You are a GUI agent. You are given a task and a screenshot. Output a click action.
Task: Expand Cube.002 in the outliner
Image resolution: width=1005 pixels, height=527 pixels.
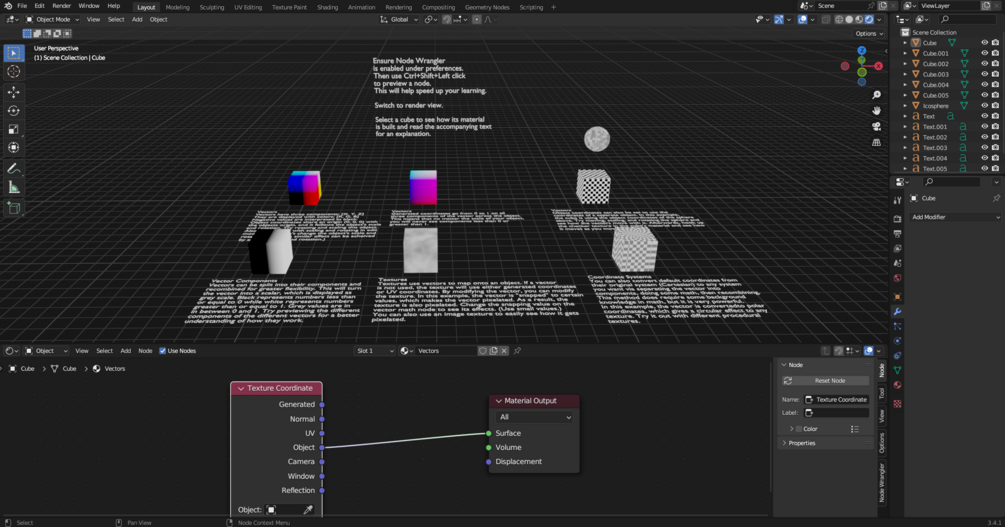pyautogui.click(x=905, y=64)
